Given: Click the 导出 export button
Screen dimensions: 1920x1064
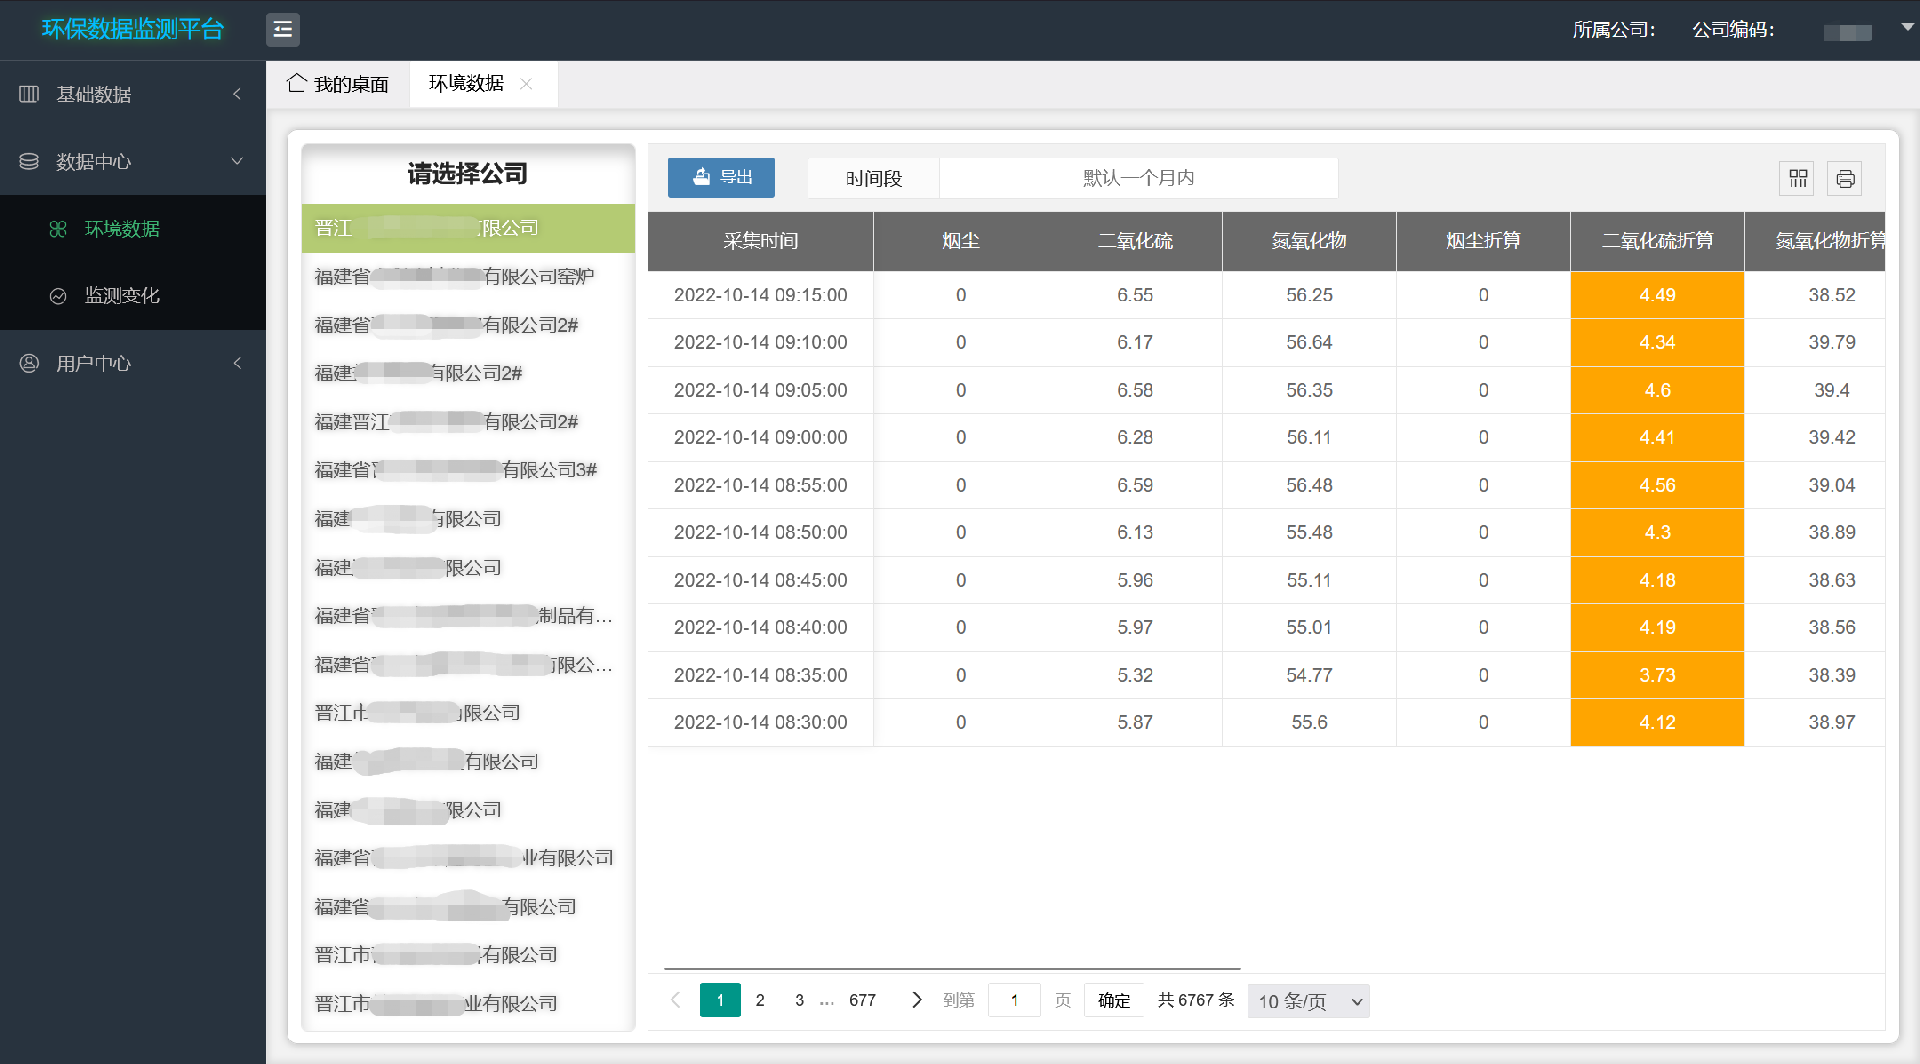Looking at the screenshot, I should (x=721, y=177).
